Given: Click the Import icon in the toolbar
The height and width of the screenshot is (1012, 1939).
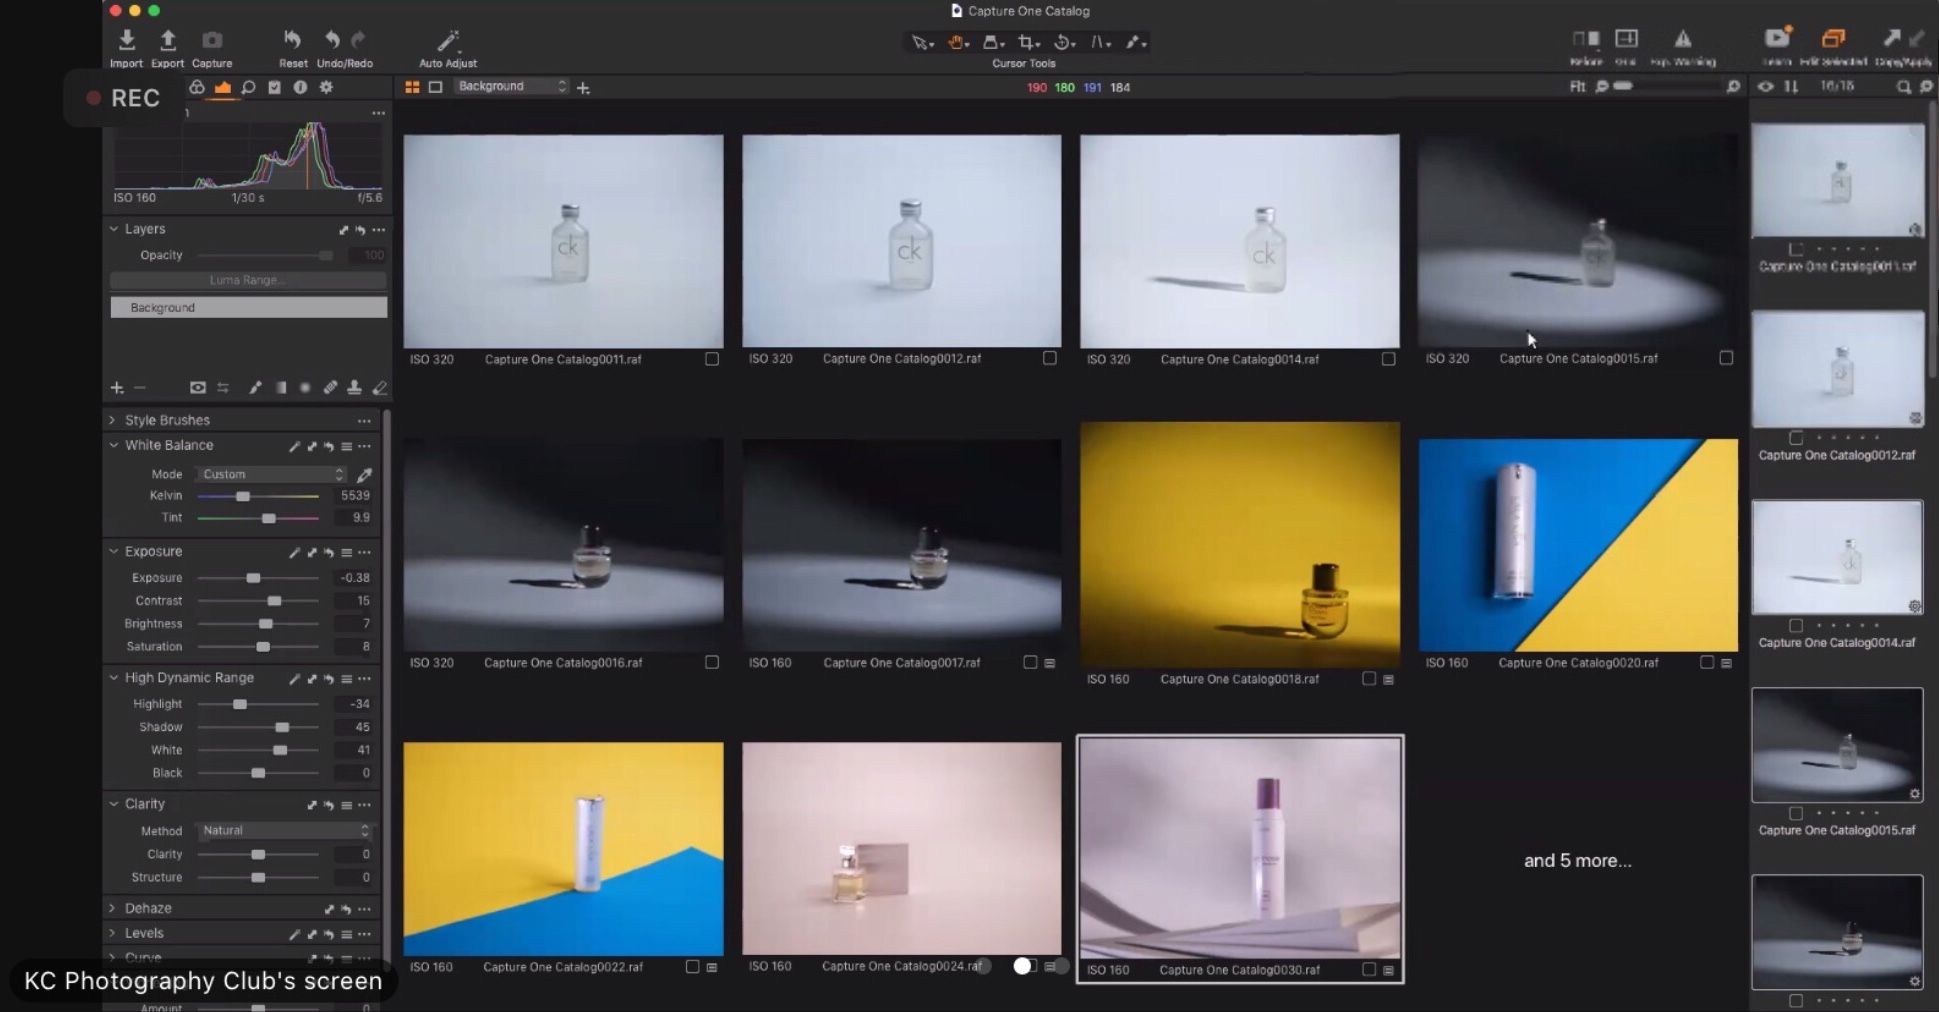Looking at the screenshot, I should pos(126,40).
